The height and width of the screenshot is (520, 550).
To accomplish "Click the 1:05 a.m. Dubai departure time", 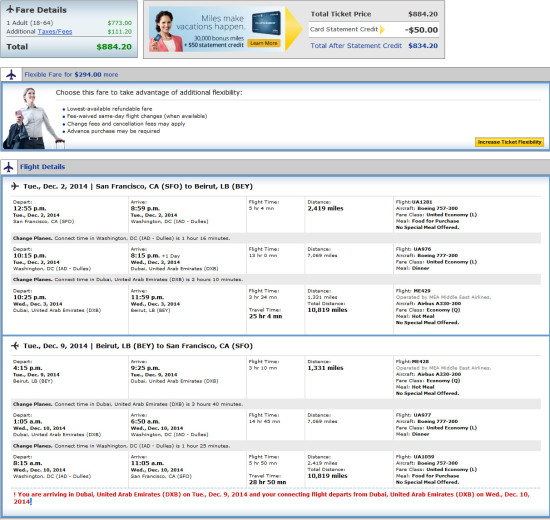I will (28, 422).
